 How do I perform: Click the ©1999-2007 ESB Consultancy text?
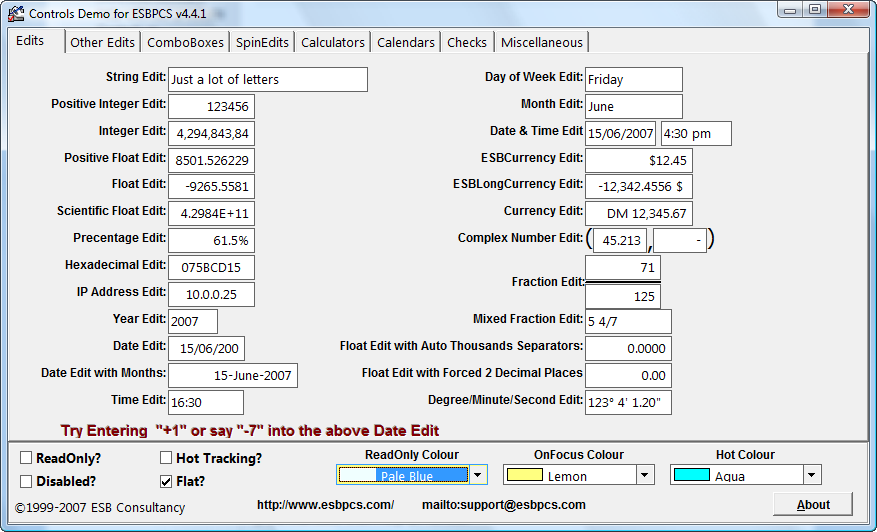[100, 507]
